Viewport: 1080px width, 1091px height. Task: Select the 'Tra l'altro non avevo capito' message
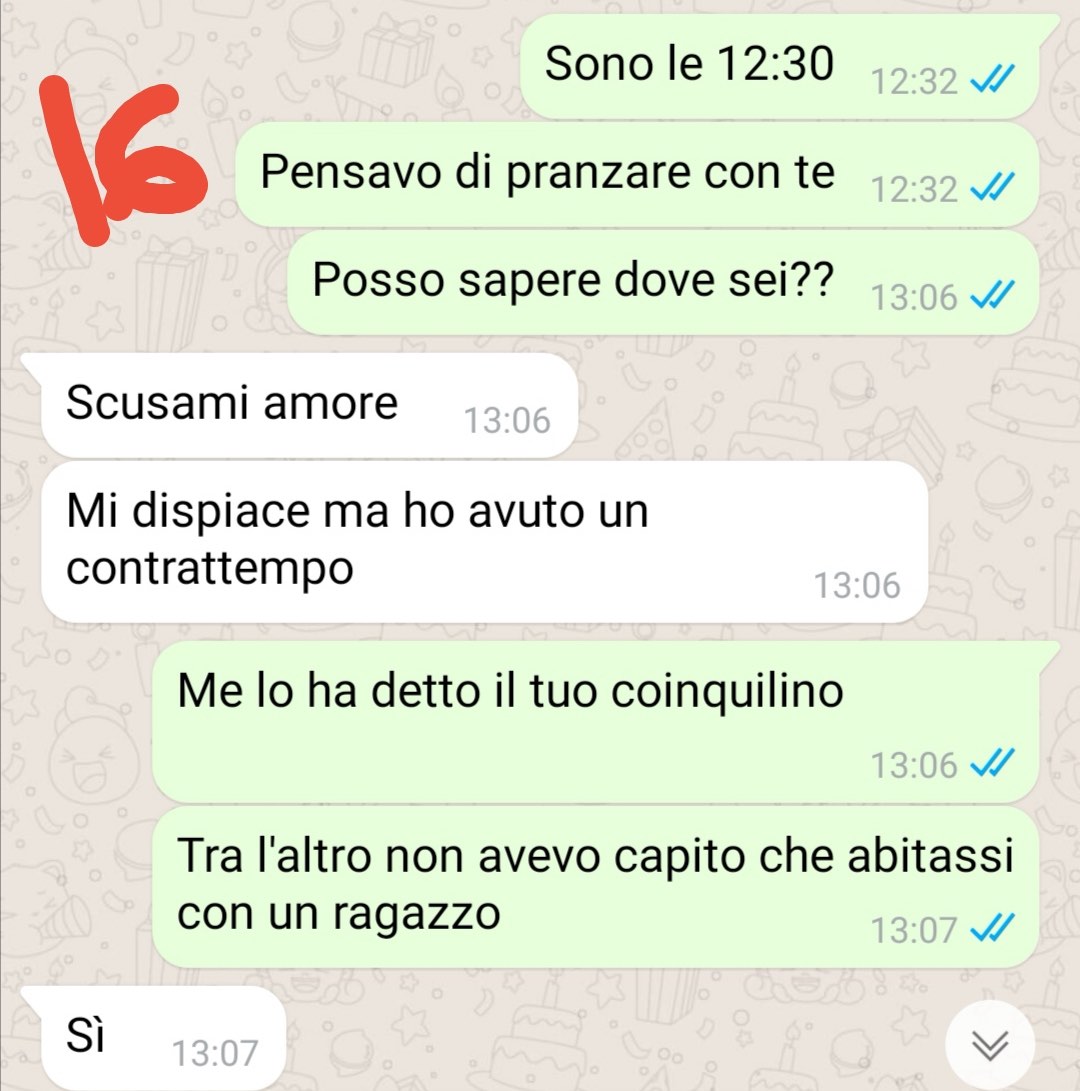tap(596, 886)
